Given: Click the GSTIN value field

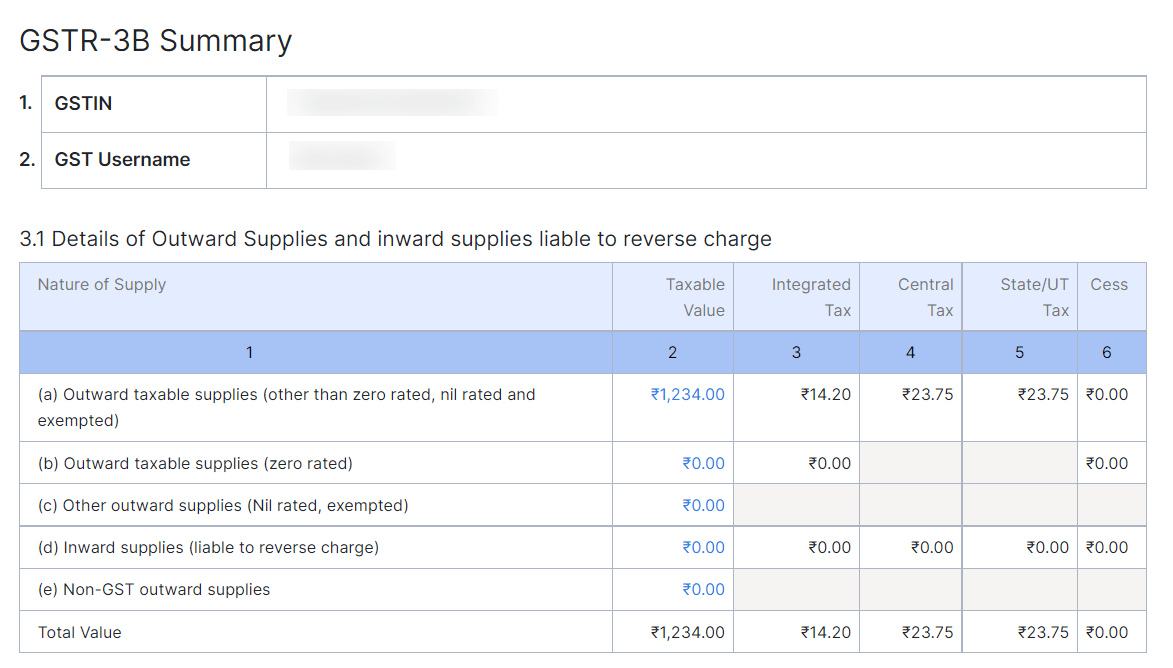Looking at the screenshot, I should 390,103.
